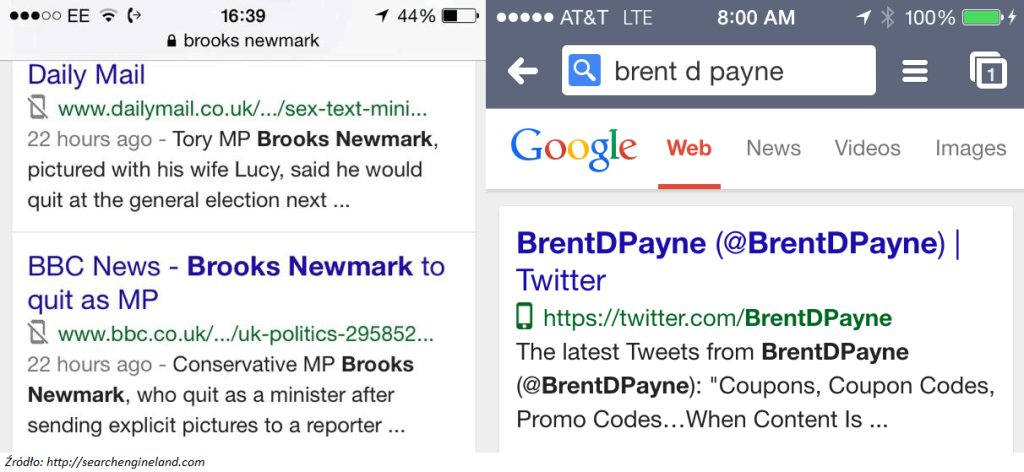Tap the 'brent d payne' search field

pos(718,71)
